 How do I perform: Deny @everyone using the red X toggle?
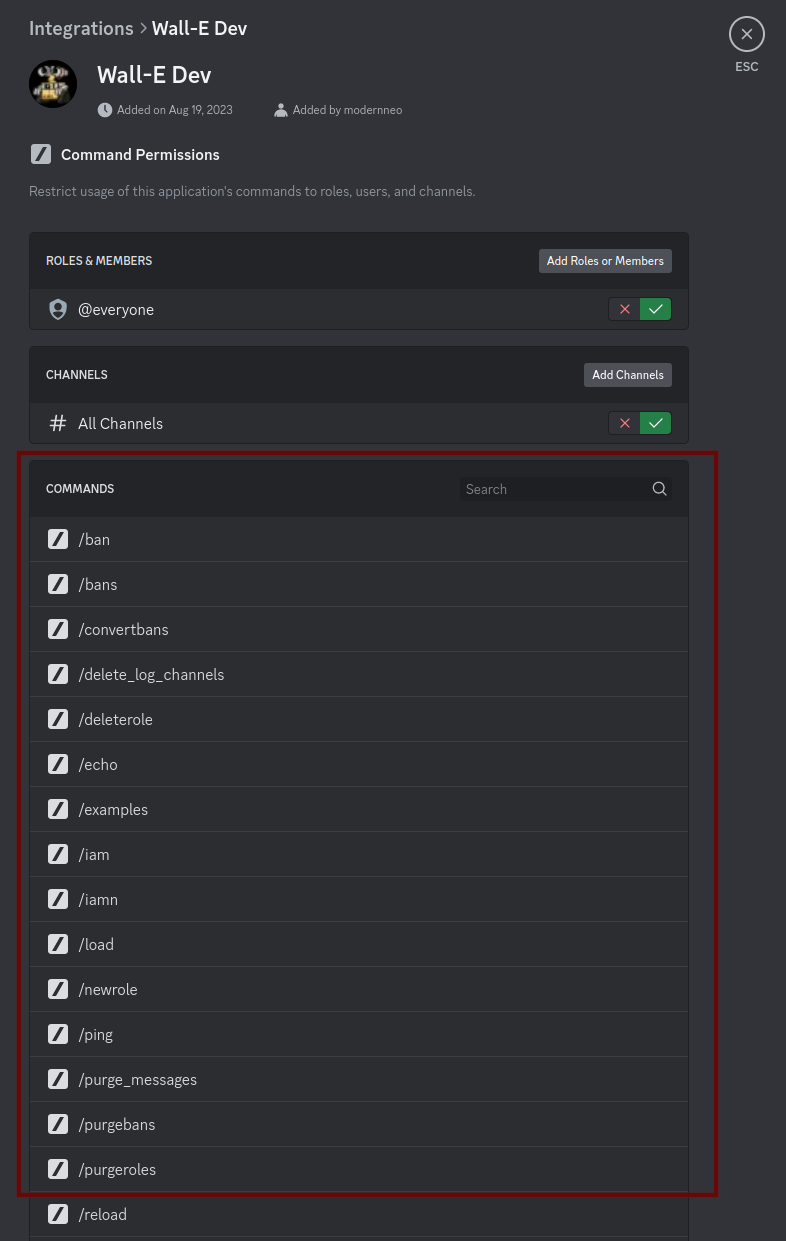tap(625, 309)
